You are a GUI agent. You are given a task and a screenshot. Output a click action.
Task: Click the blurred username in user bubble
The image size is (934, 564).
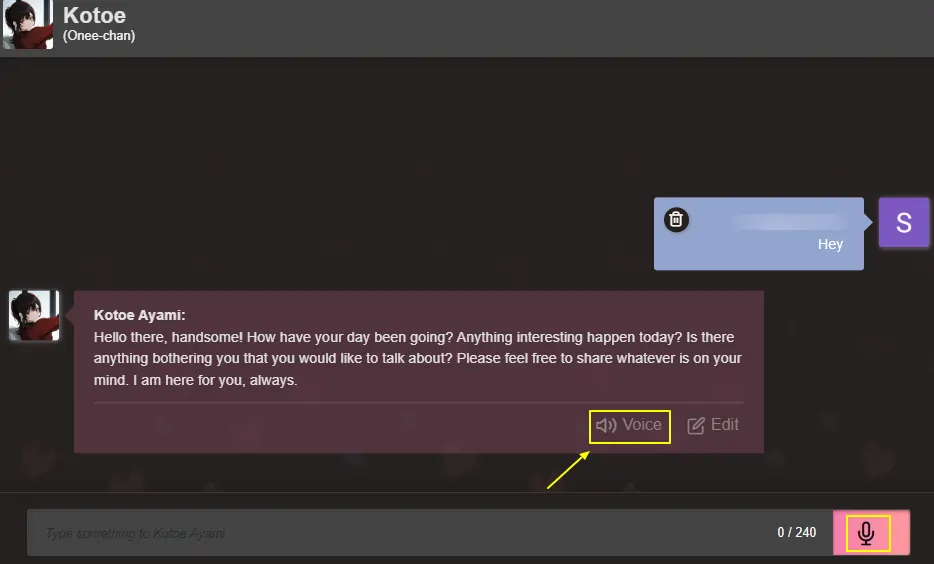tap(790, 221)
